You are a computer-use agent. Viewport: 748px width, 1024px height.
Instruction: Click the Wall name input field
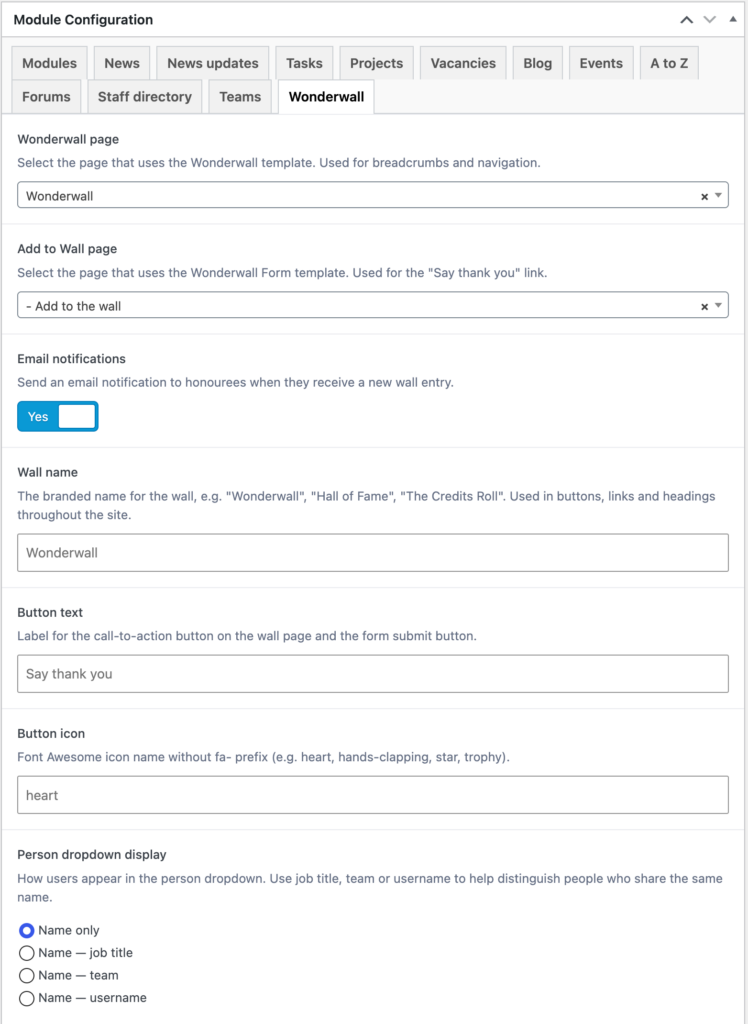tap(373, 552)
